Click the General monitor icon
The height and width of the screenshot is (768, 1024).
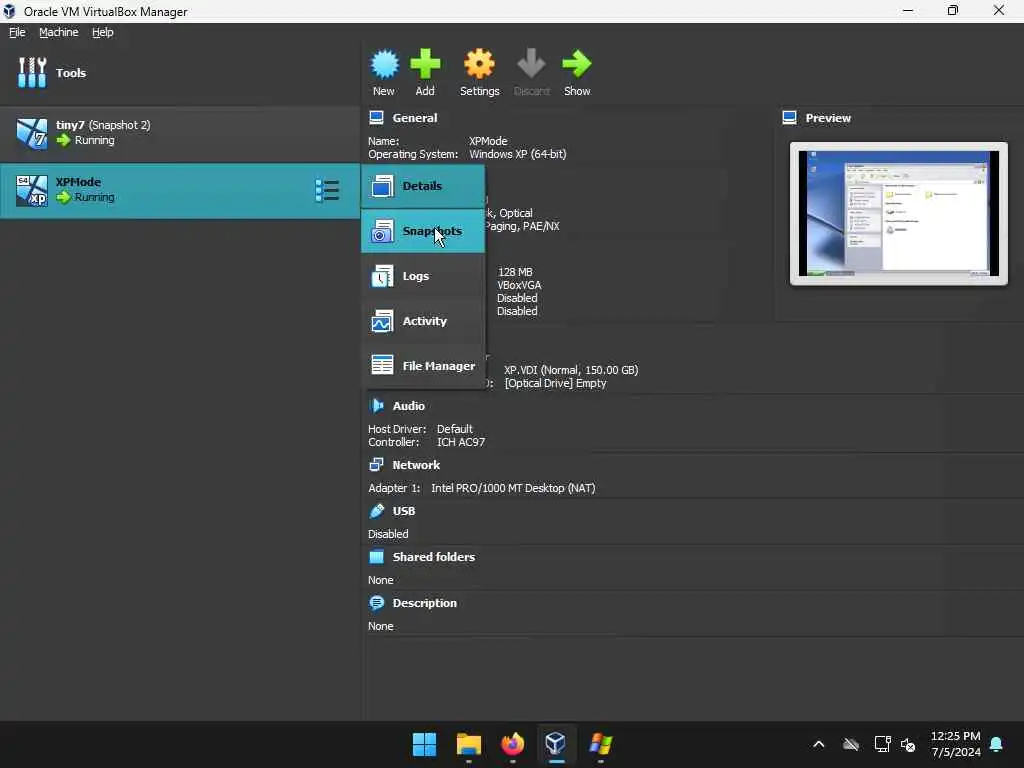point(377,118)
